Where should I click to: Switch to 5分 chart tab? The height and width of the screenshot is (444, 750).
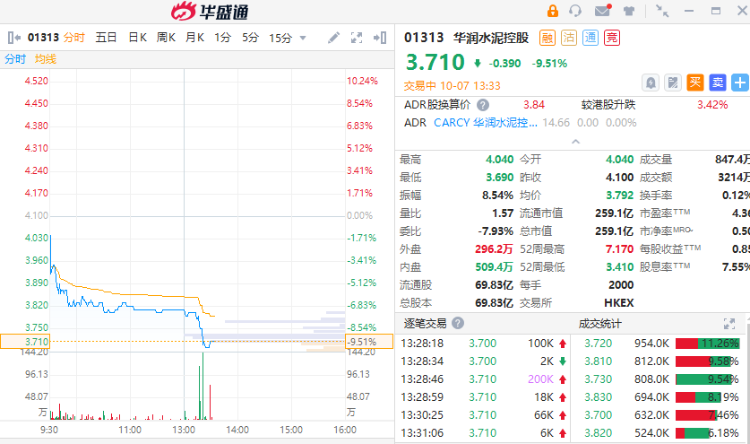click(x=250, y=38)
